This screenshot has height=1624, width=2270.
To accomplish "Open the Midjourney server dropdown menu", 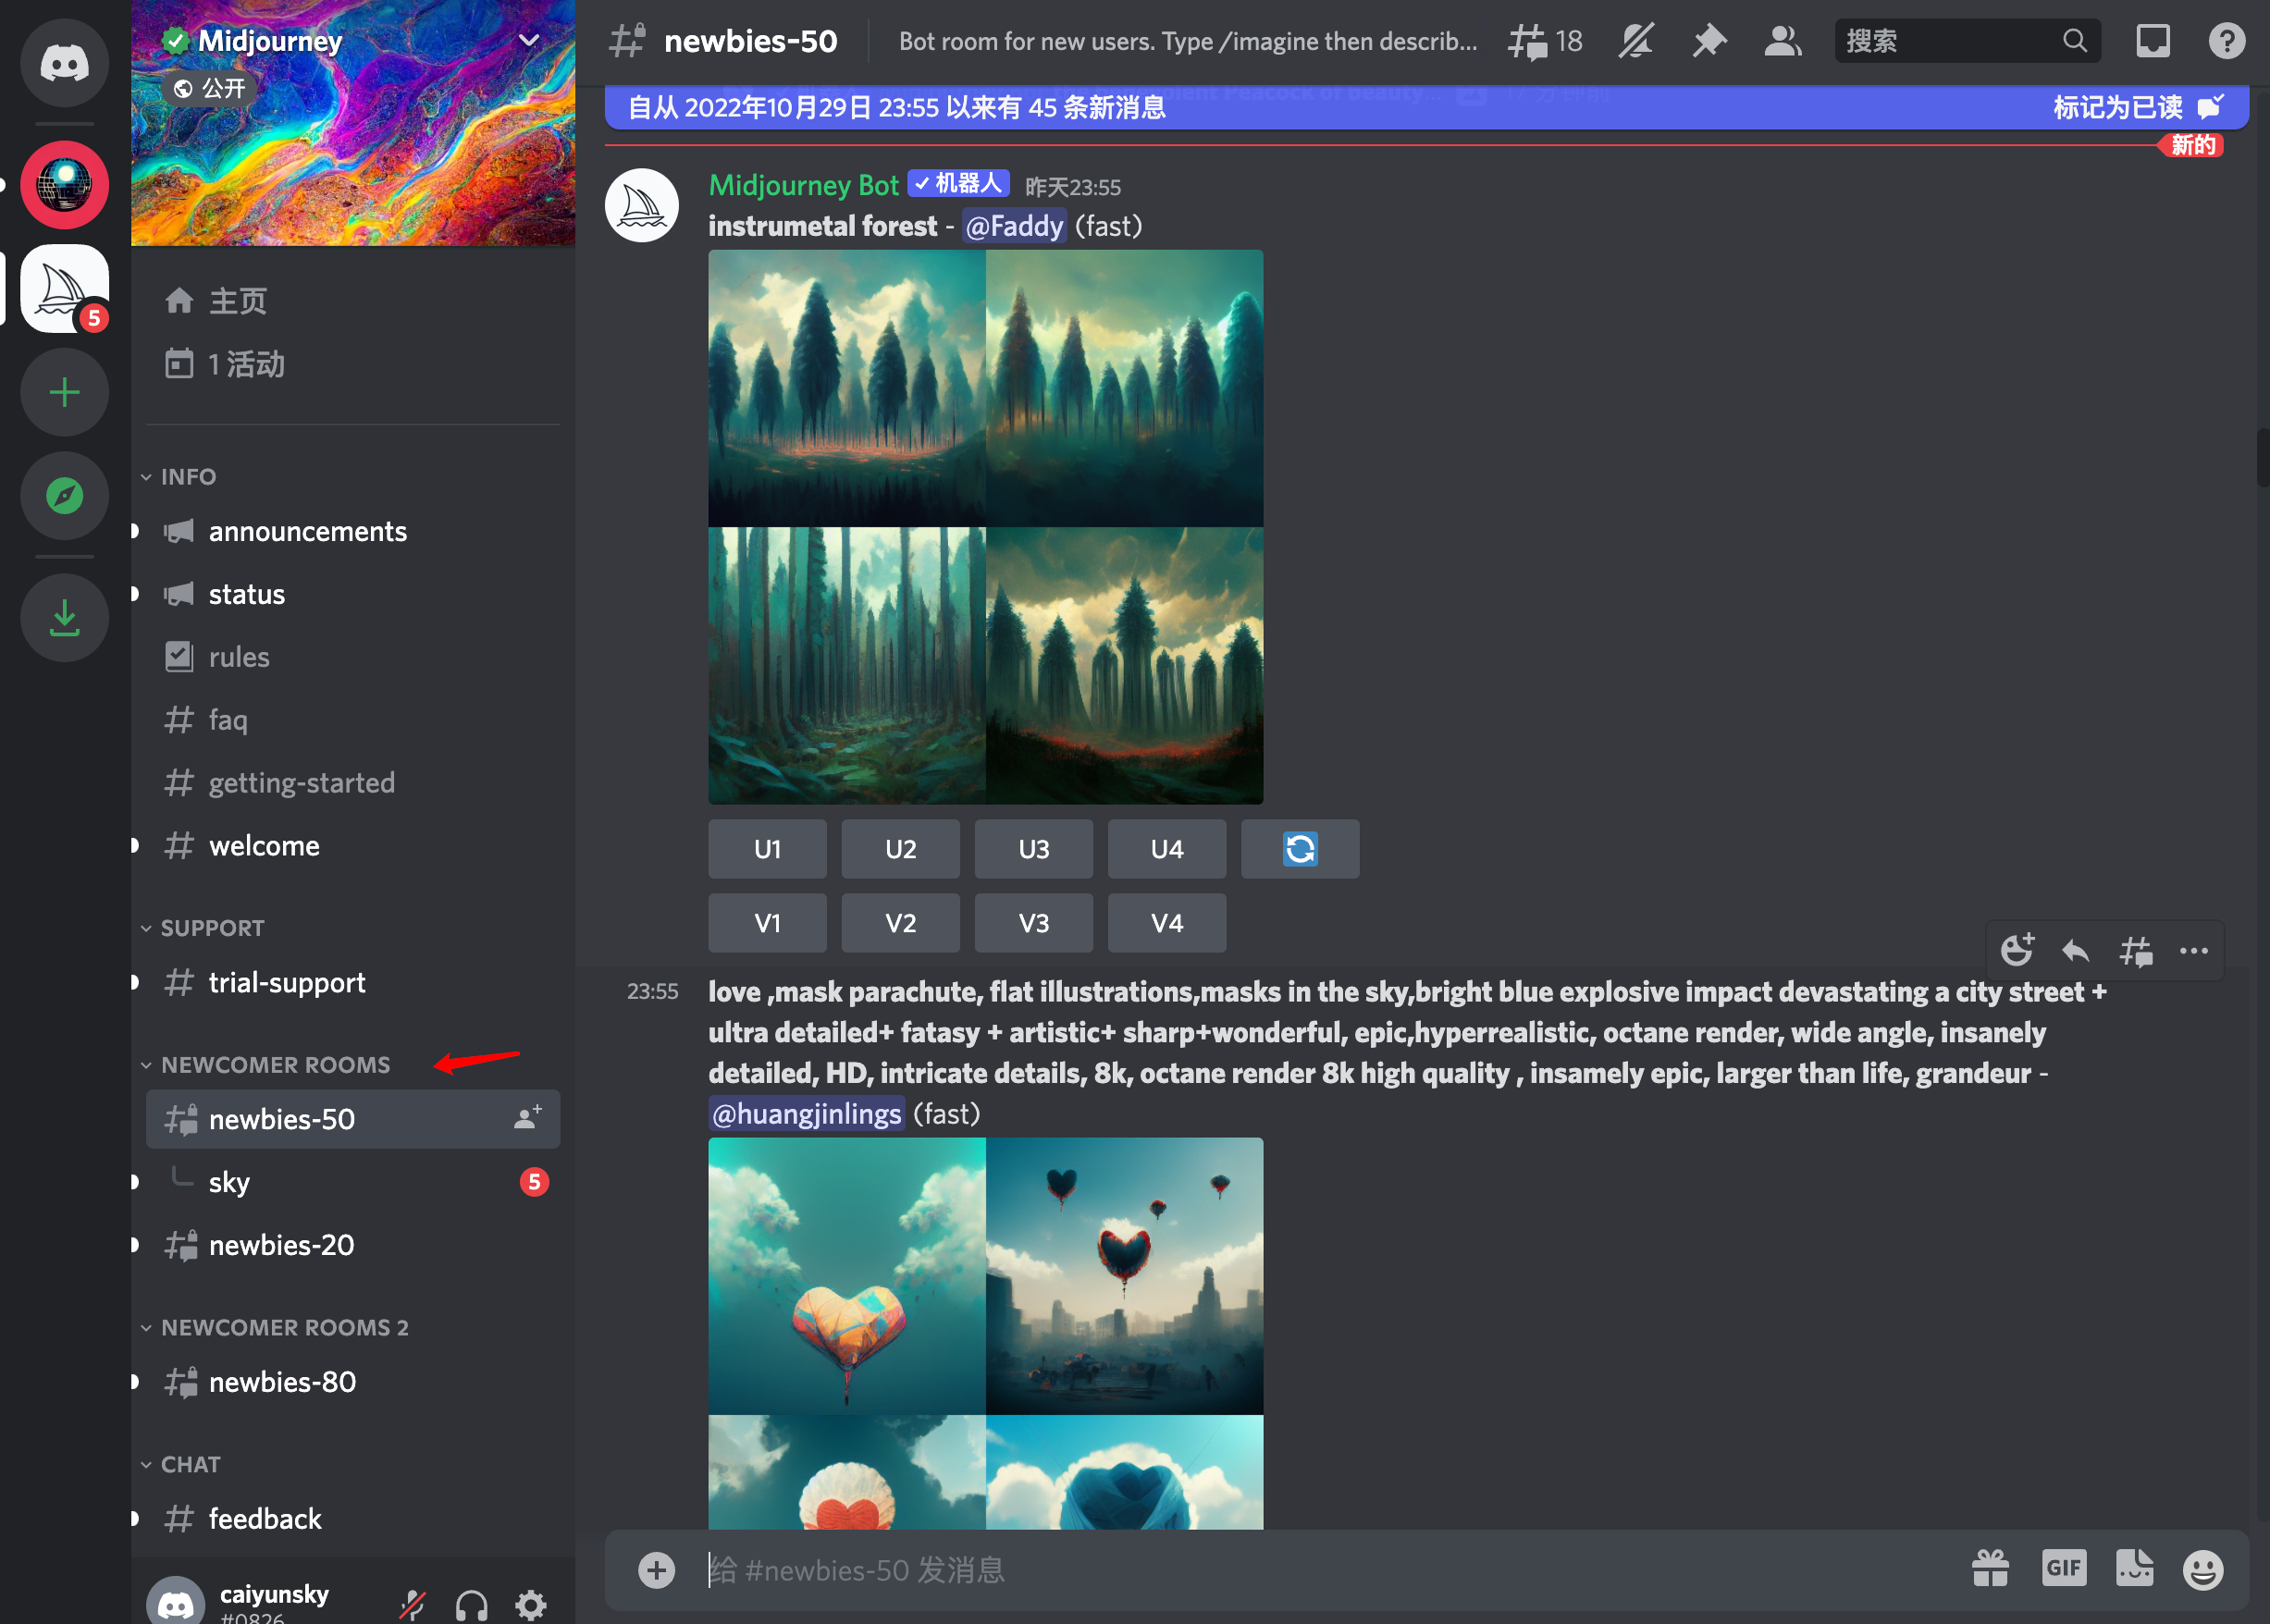I will tap(529, 40).
